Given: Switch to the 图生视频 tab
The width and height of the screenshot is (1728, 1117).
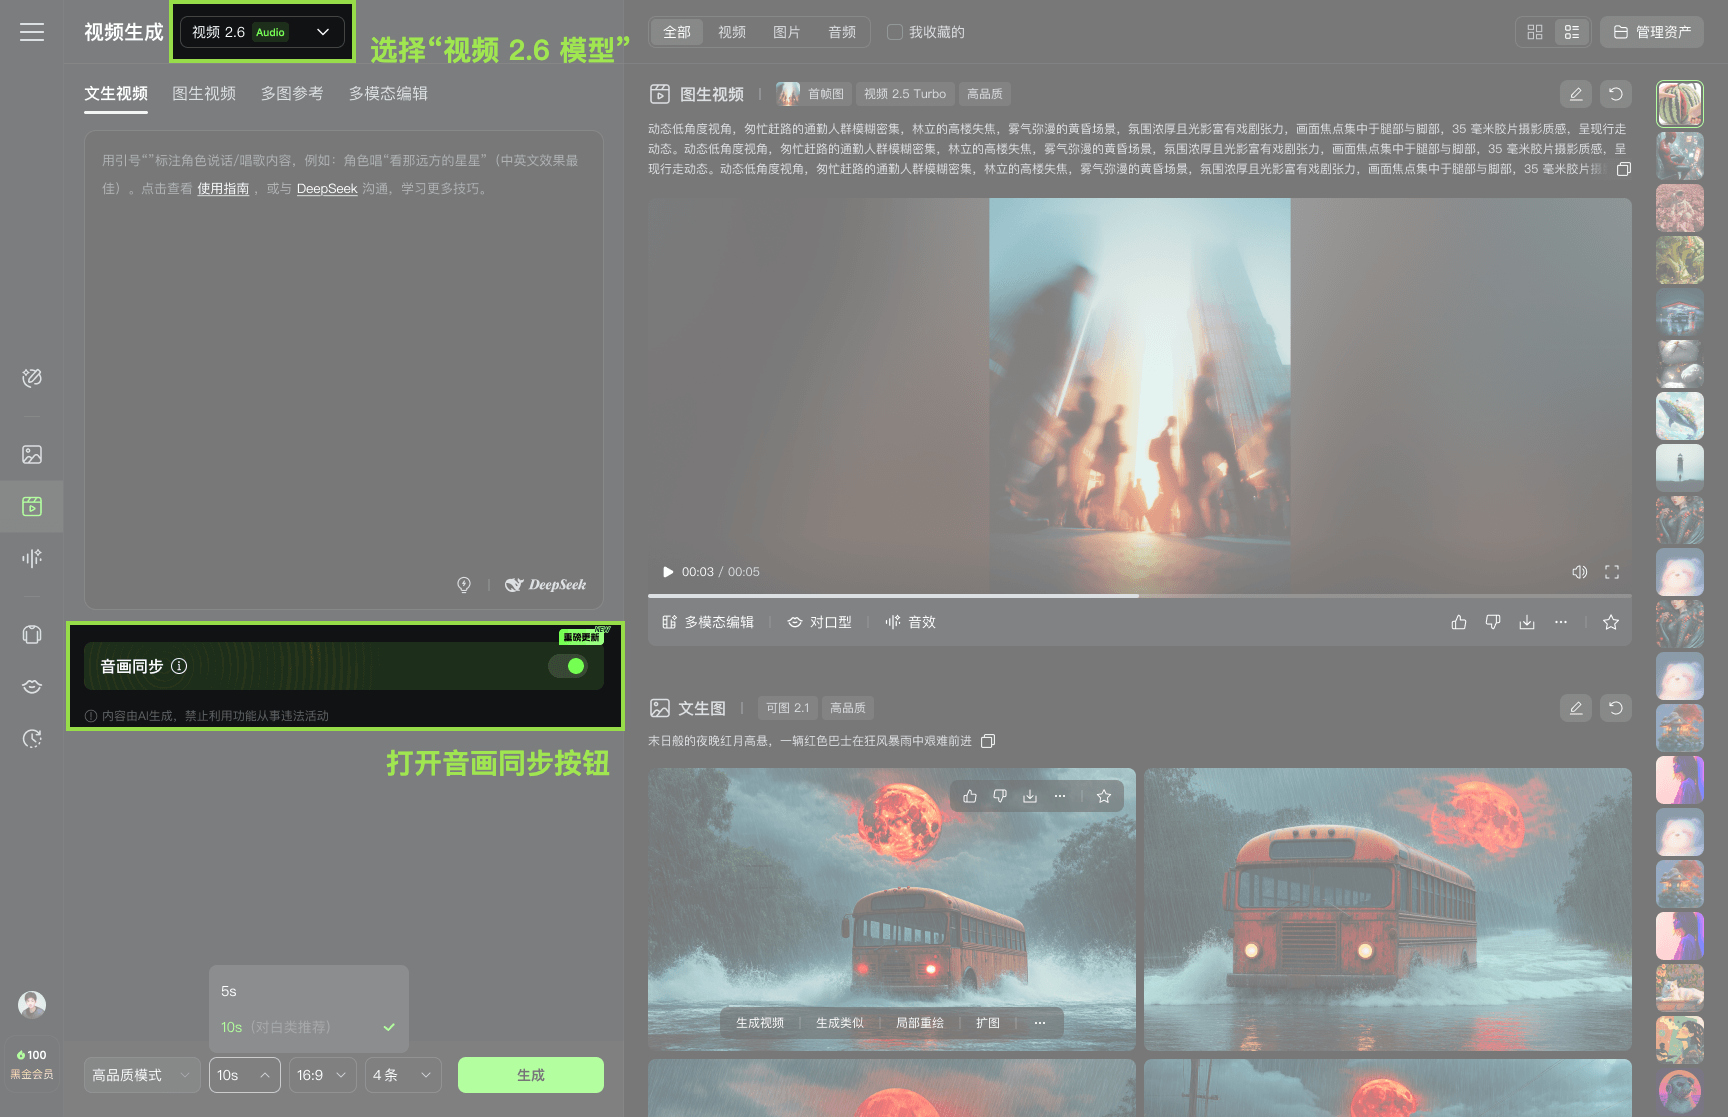Looking at the screenshot, I should point(204,93).
